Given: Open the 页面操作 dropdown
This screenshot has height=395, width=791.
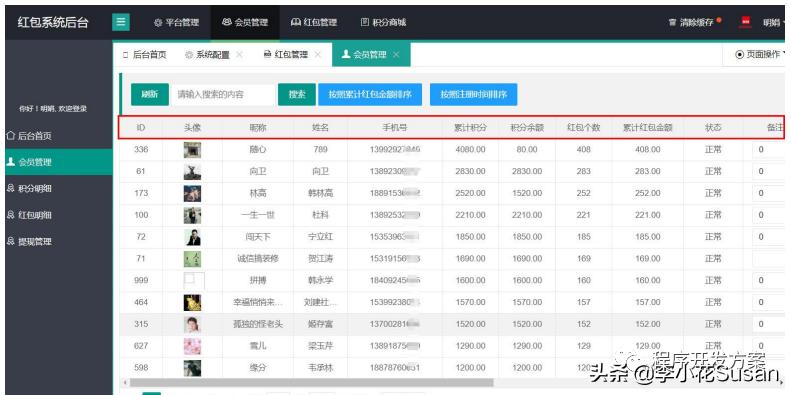Looking at the screenshot, I should pos(760,55).
